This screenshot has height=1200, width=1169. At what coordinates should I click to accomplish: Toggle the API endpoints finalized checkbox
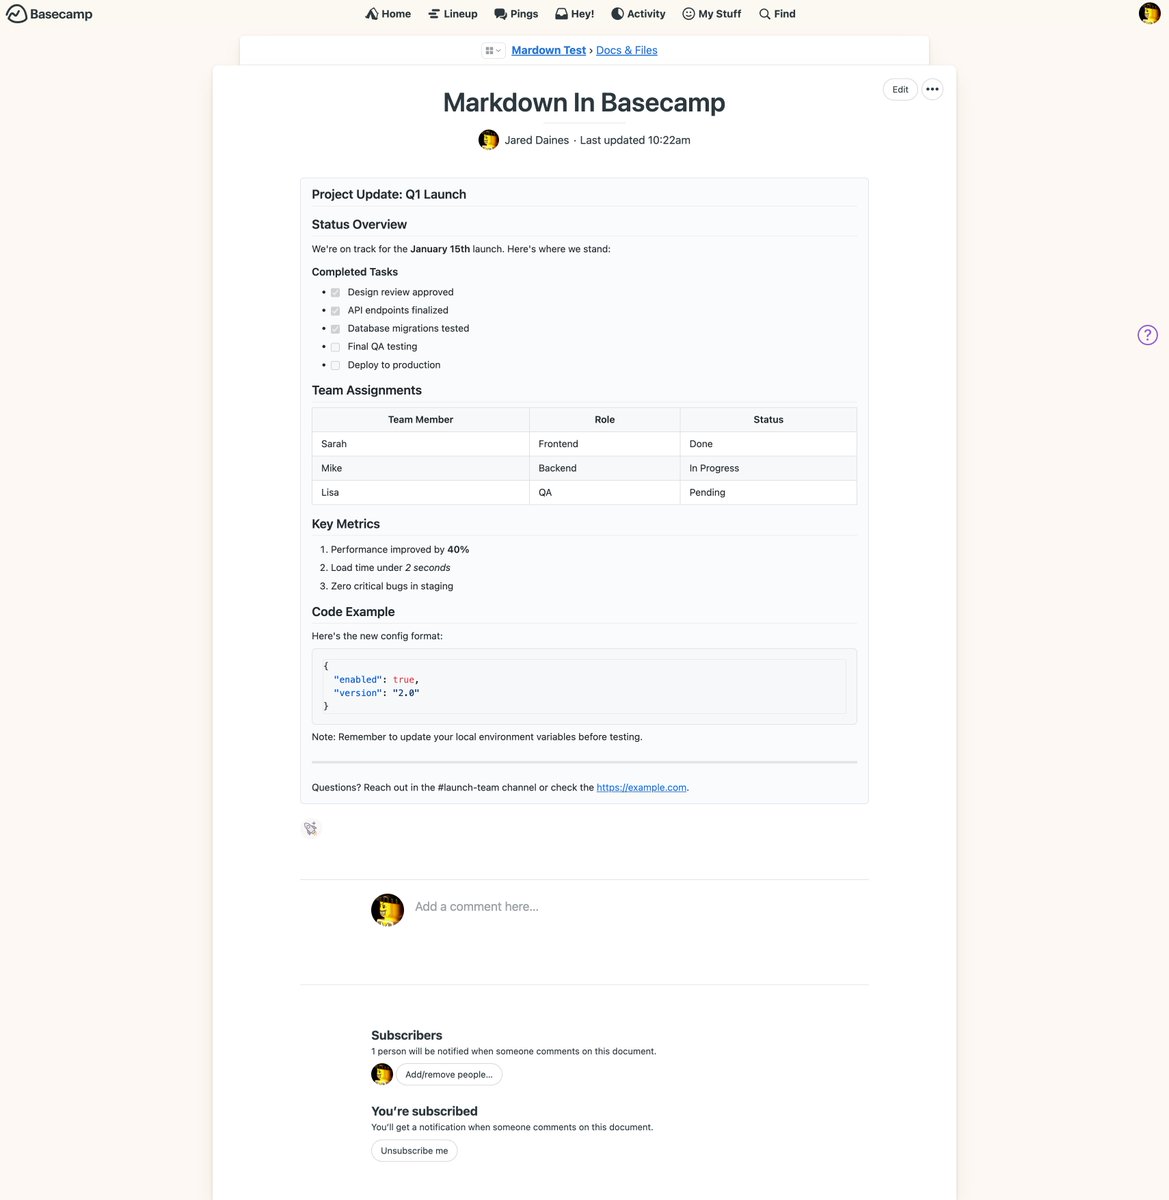[335, 311]
